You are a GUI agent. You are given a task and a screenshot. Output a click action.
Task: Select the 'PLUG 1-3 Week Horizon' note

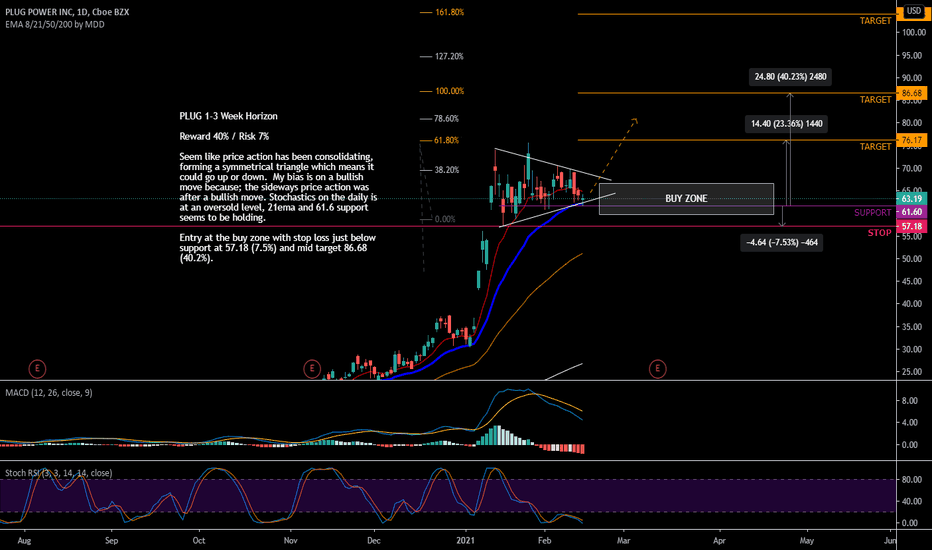tap(228, 116)
